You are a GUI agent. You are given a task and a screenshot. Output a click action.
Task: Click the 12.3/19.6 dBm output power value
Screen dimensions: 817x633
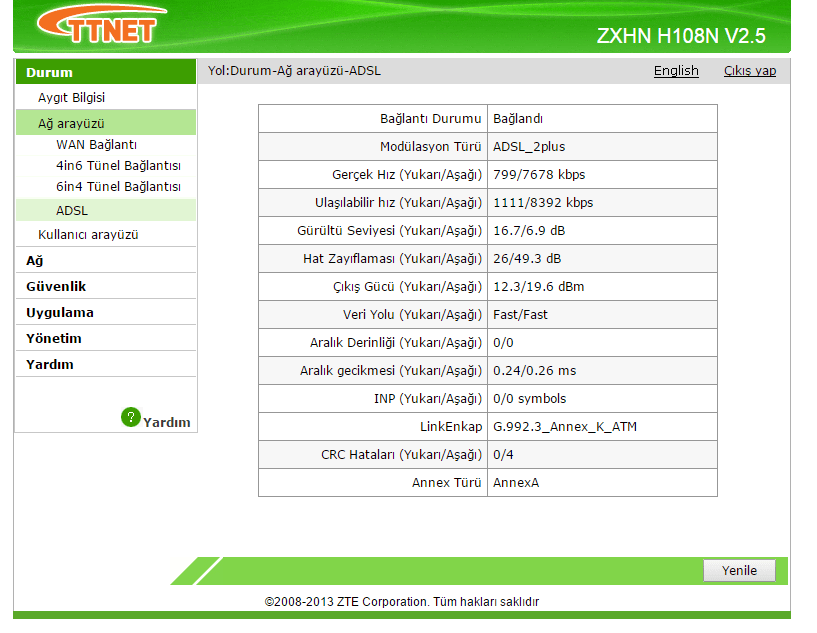tap(538, 287)
